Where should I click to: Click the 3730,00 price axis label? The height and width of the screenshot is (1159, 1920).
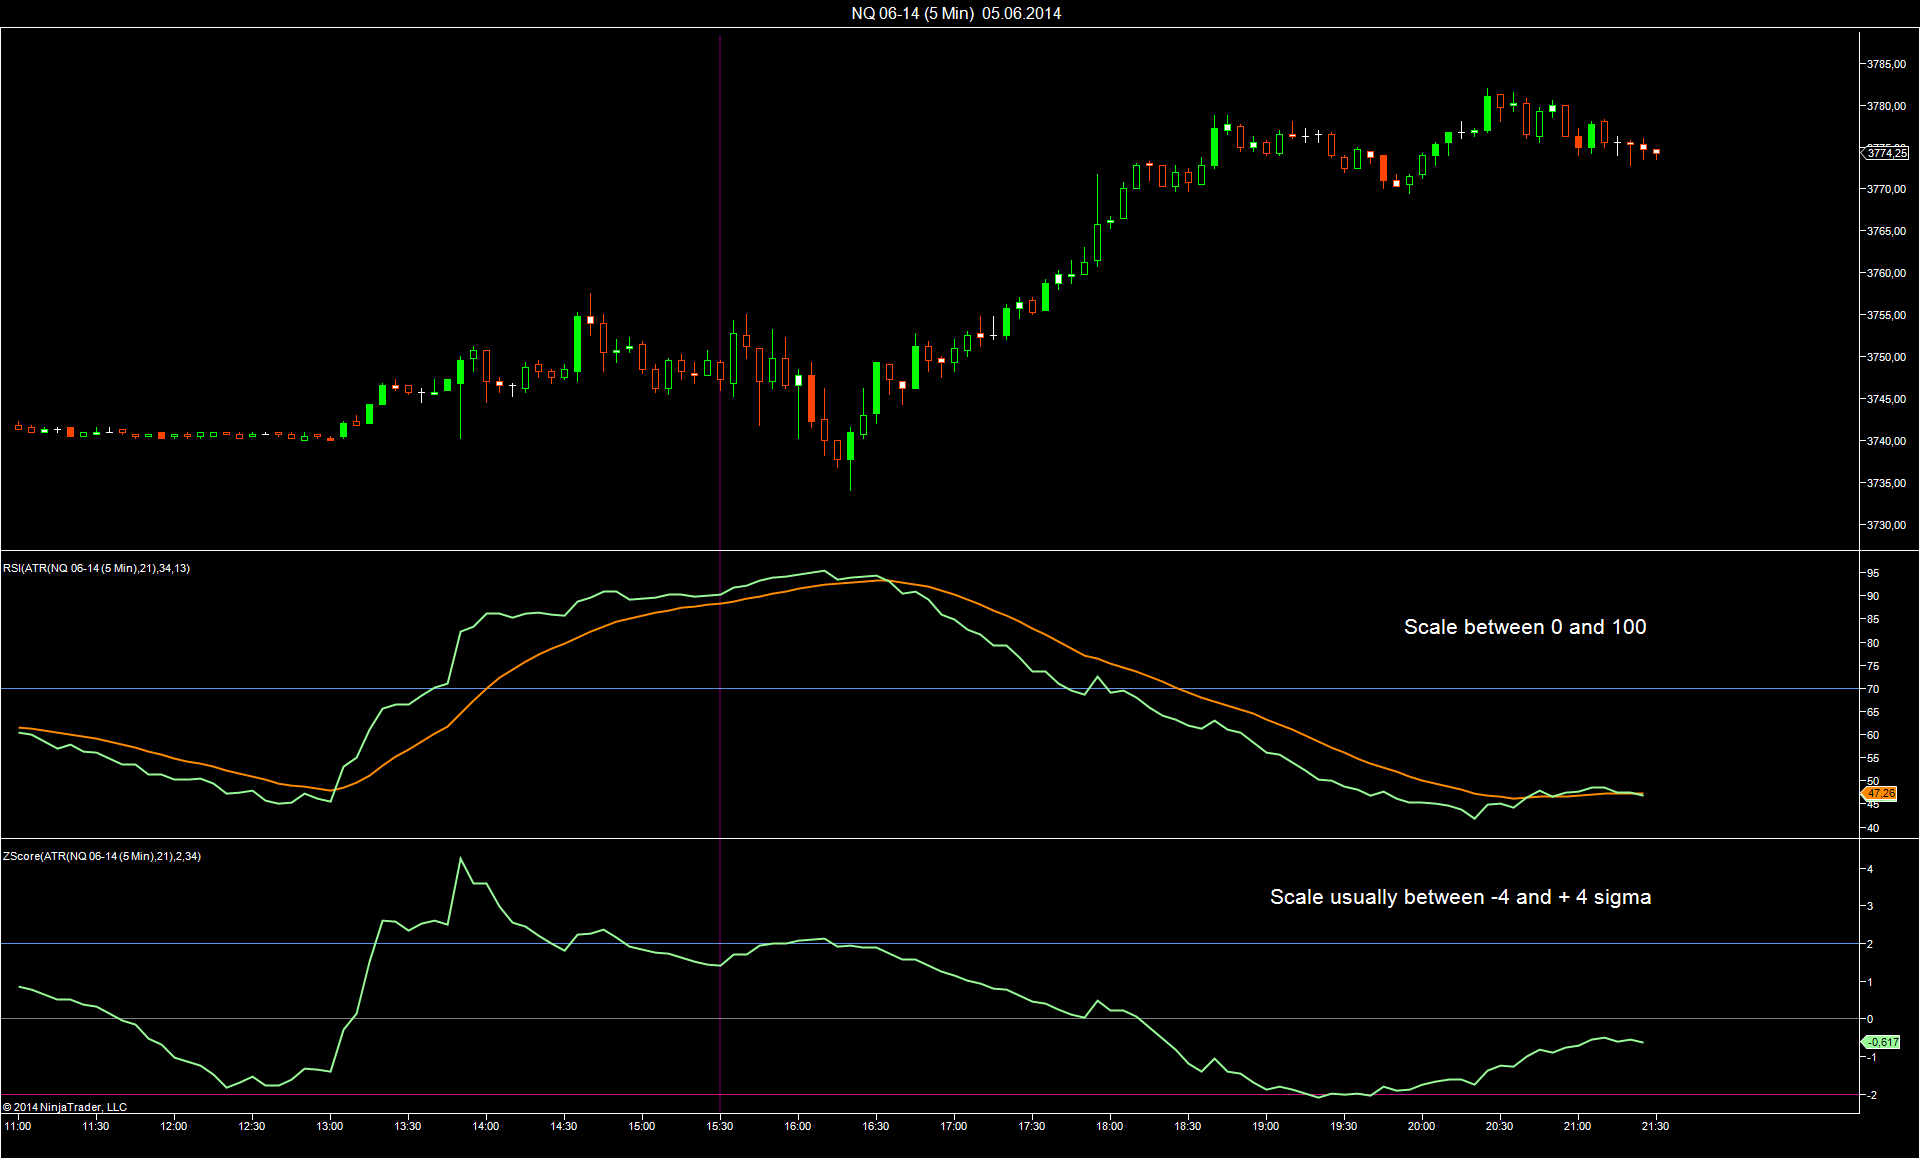(1886, 525)
